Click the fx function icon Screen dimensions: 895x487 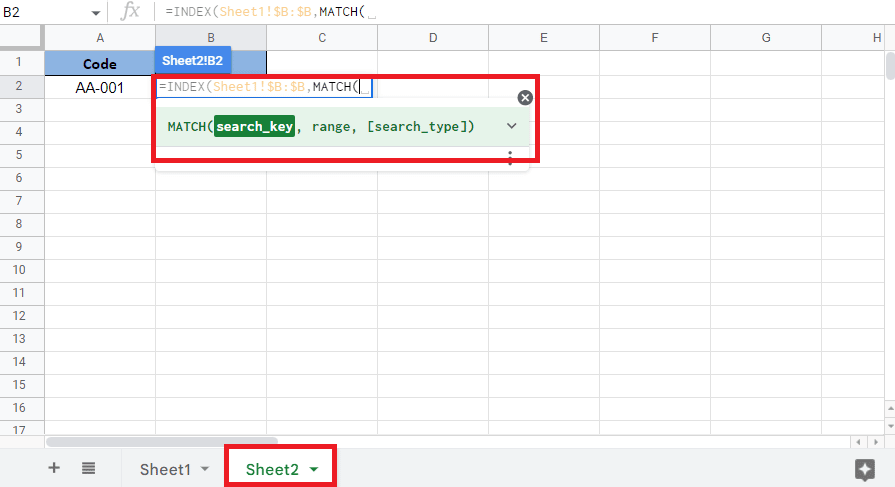click(x=130, y=12)
